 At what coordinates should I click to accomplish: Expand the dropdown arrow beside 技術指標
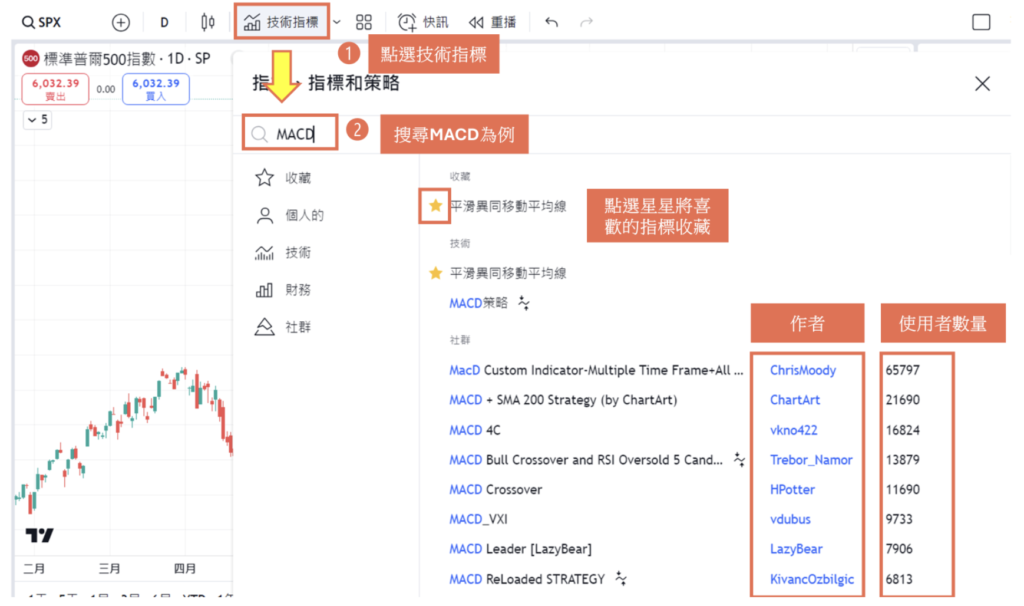click(x=337, y=22)
